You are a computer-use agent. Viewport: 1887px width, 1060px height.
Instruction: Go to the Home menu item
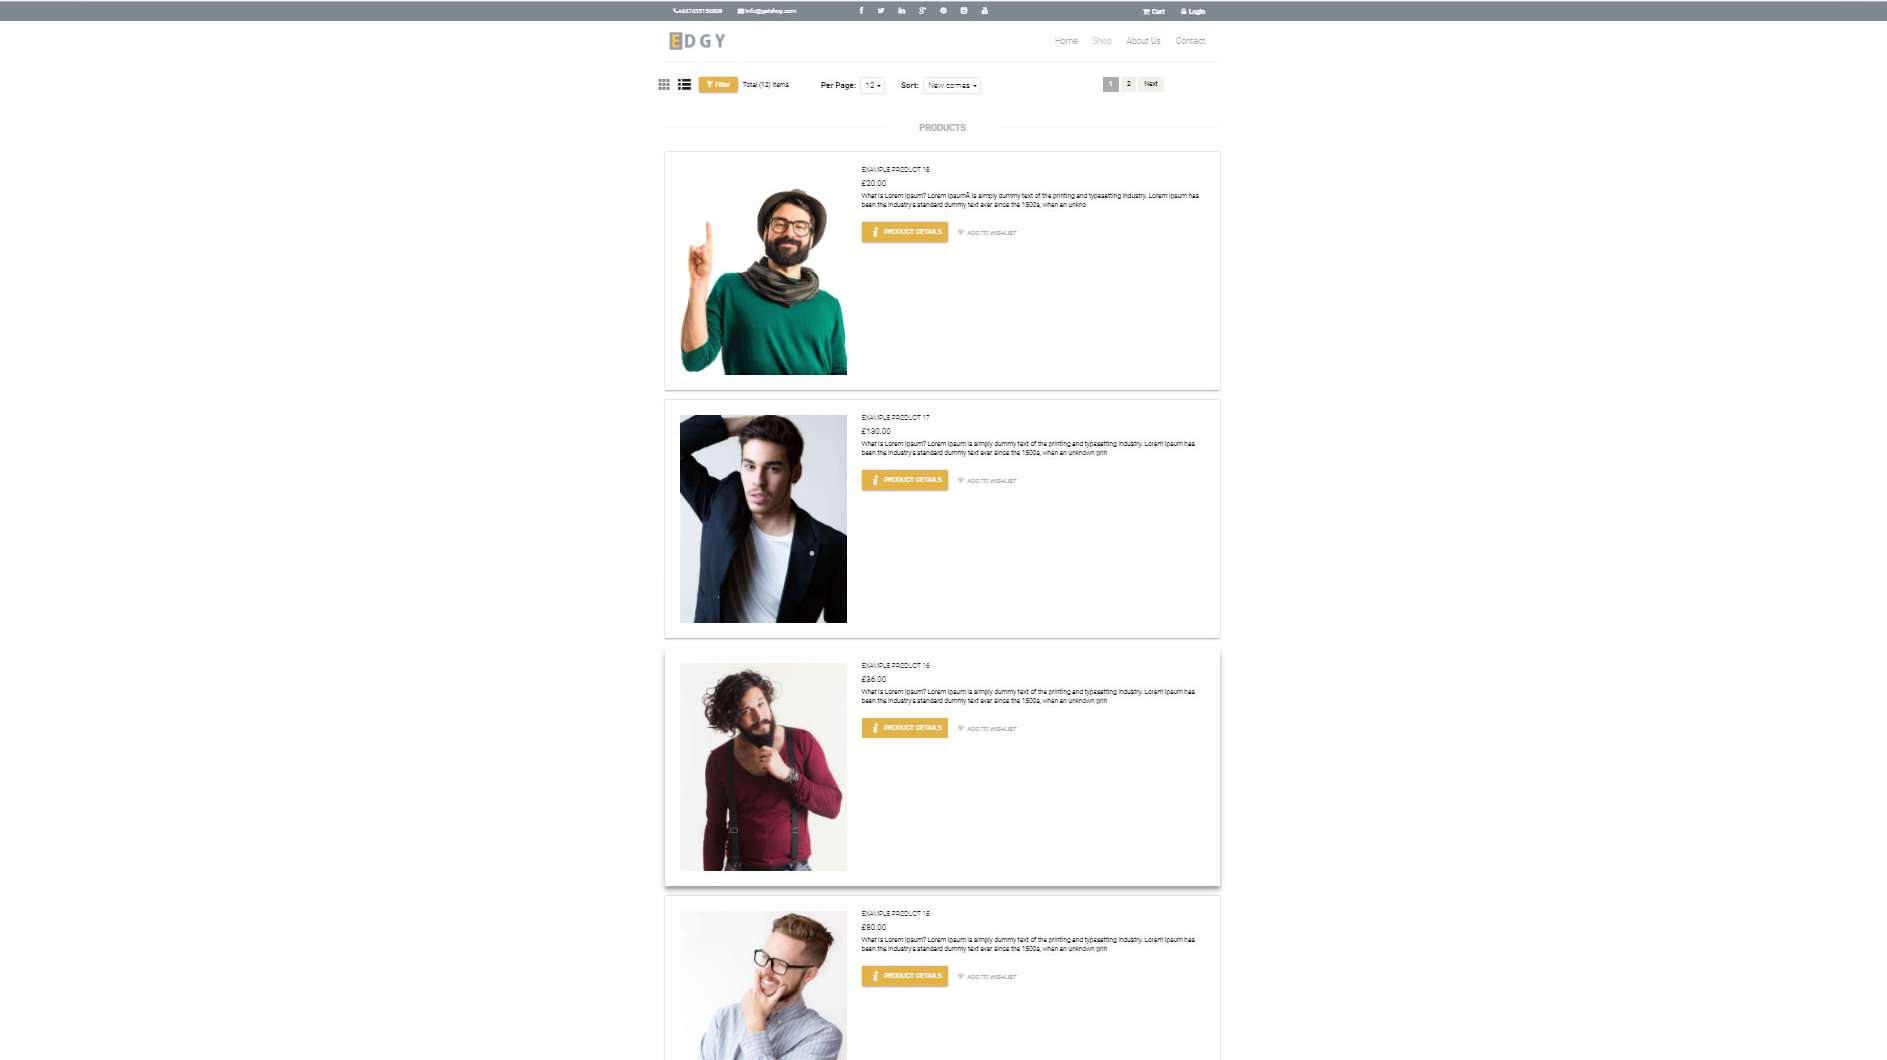coord(1066,41)
